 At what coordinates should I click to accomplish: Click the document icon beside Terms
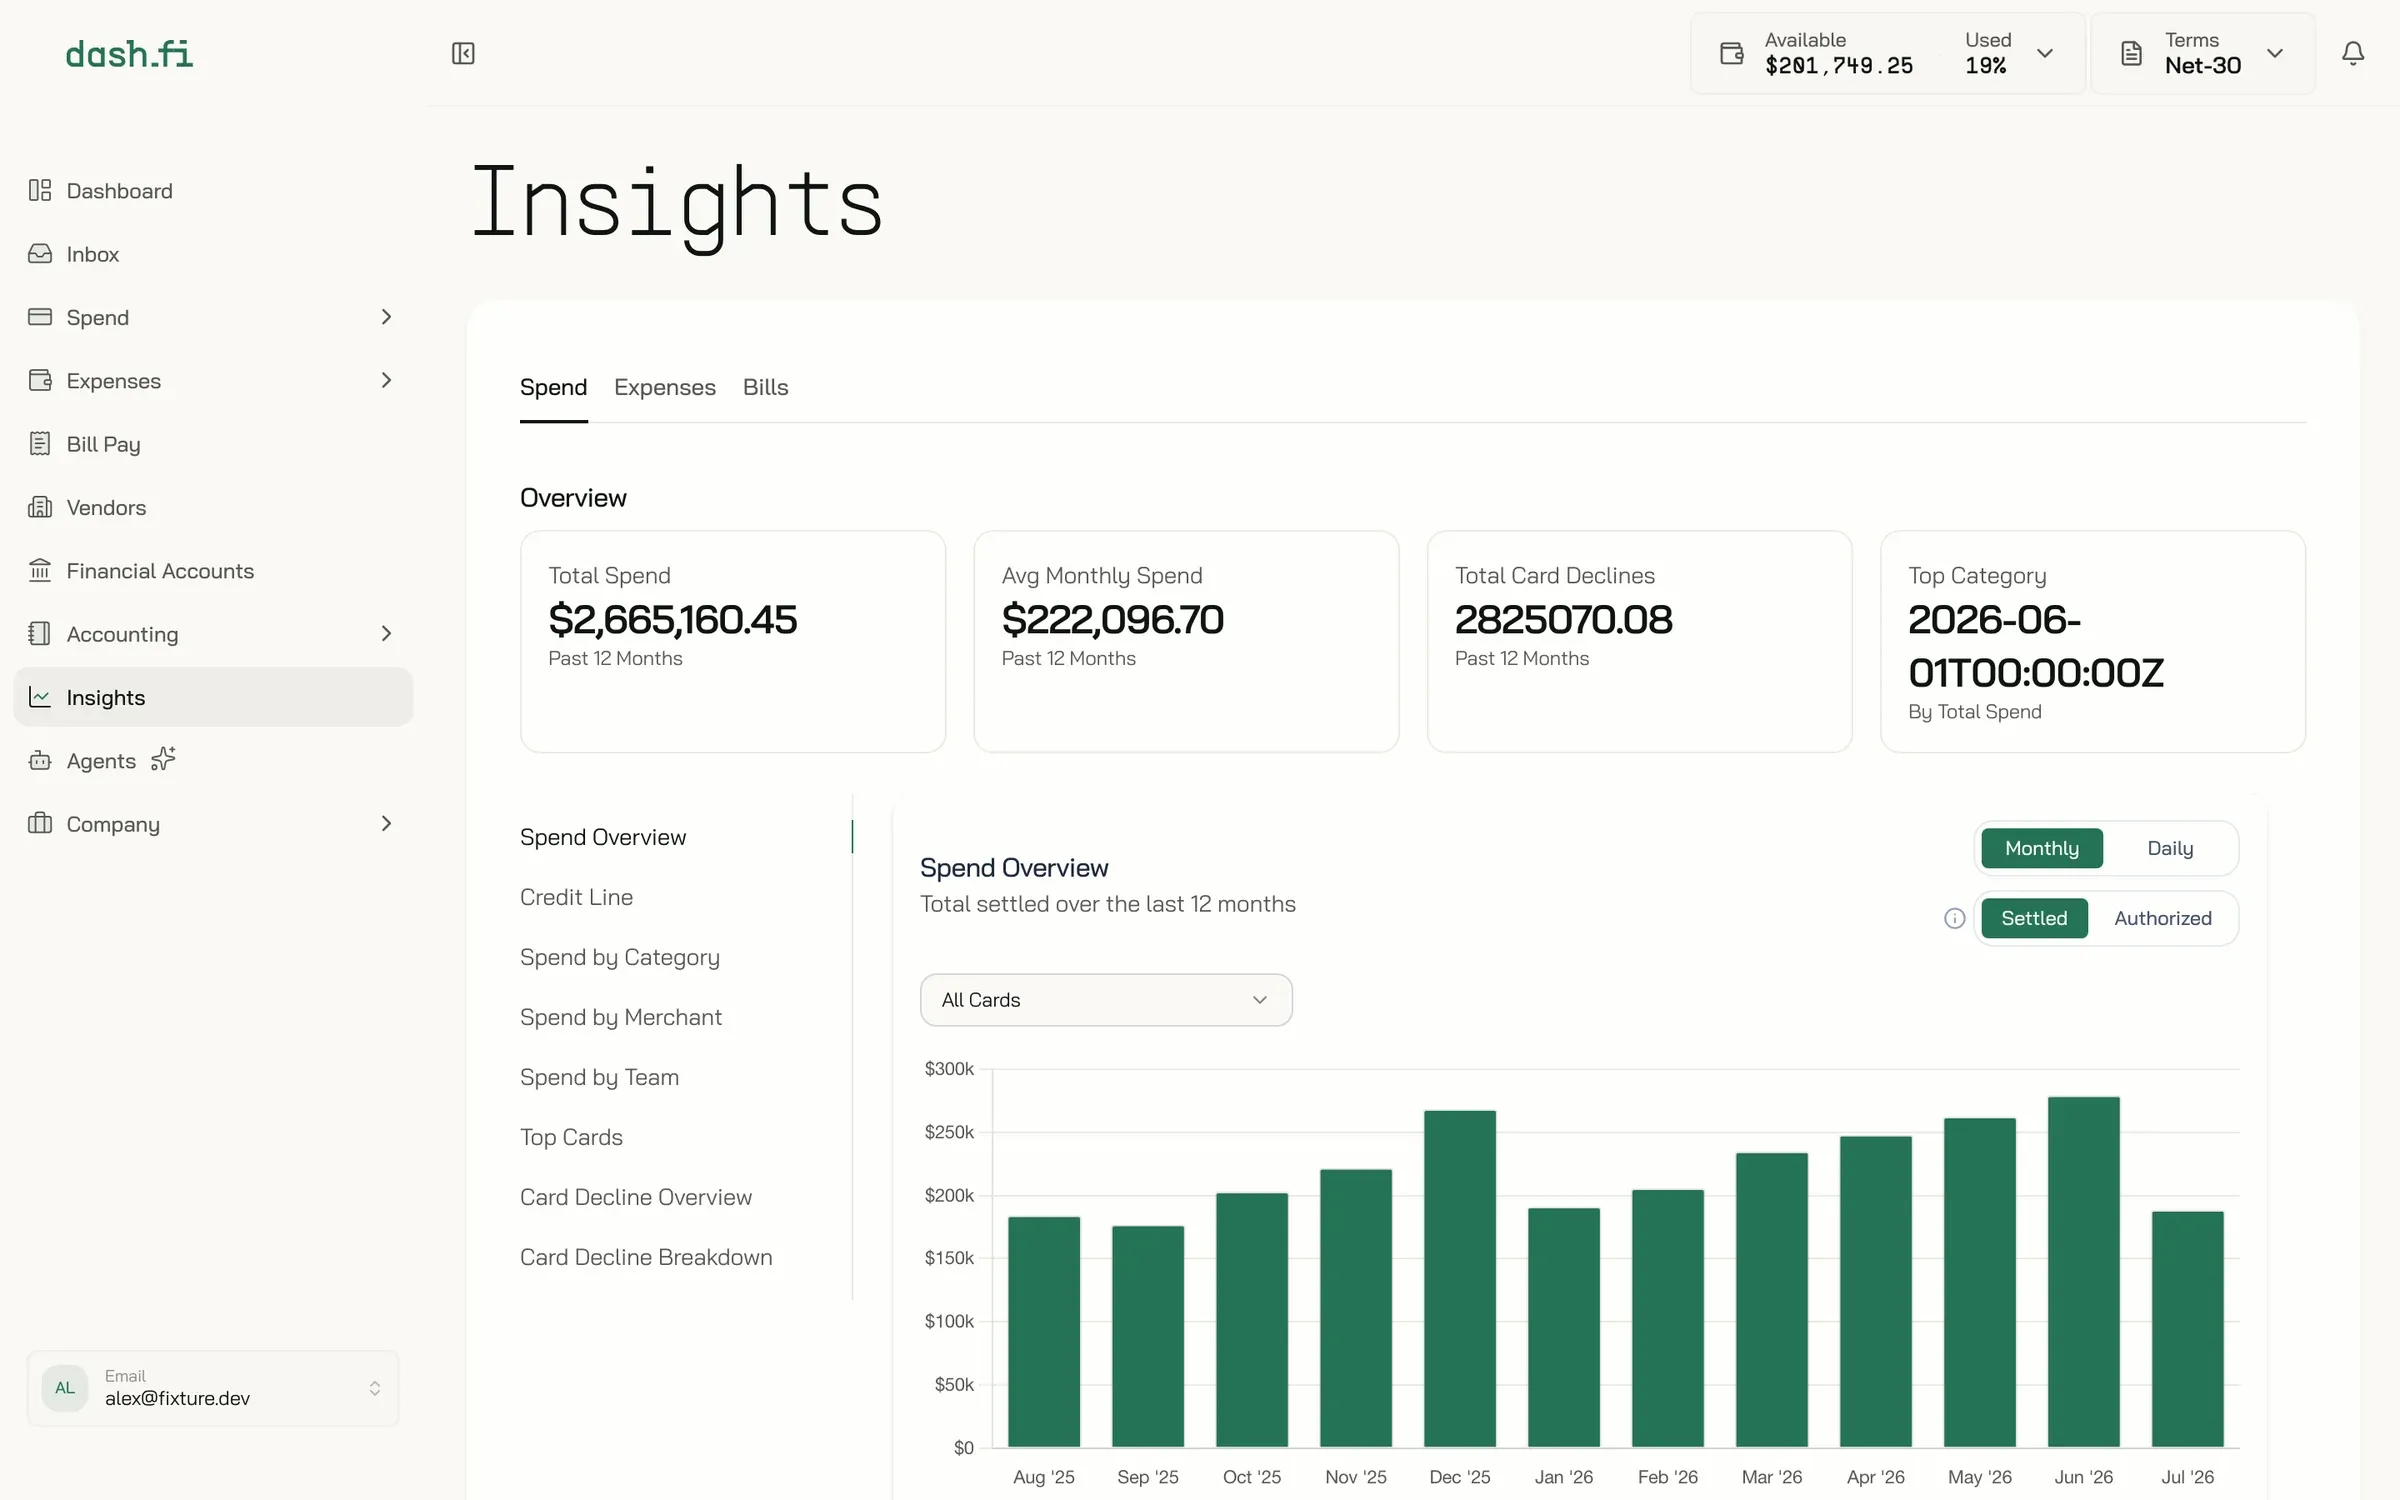(x=2131, y=53)
